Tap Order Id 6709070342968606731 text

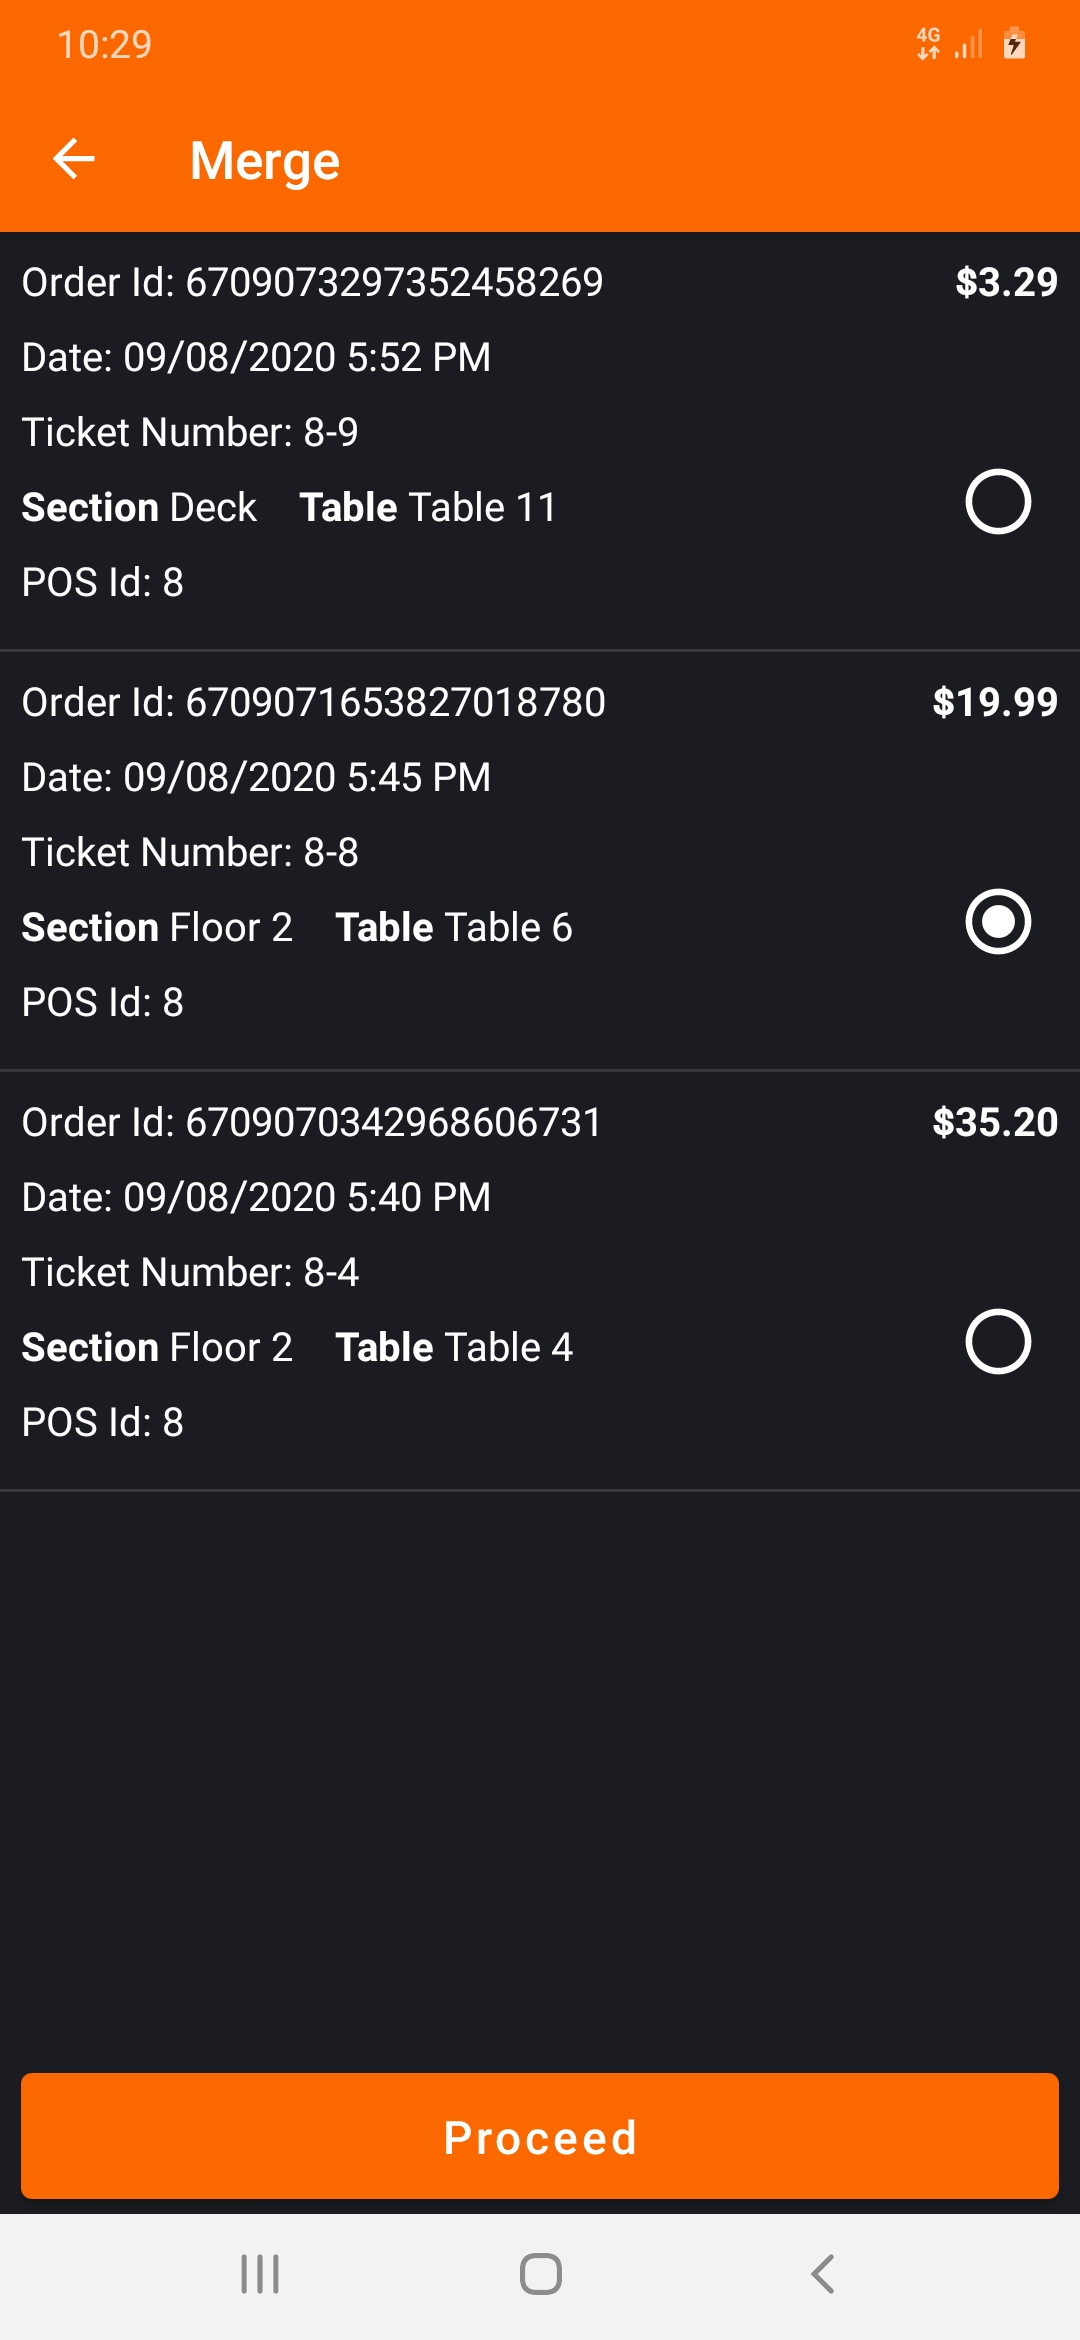point(312,1123)
